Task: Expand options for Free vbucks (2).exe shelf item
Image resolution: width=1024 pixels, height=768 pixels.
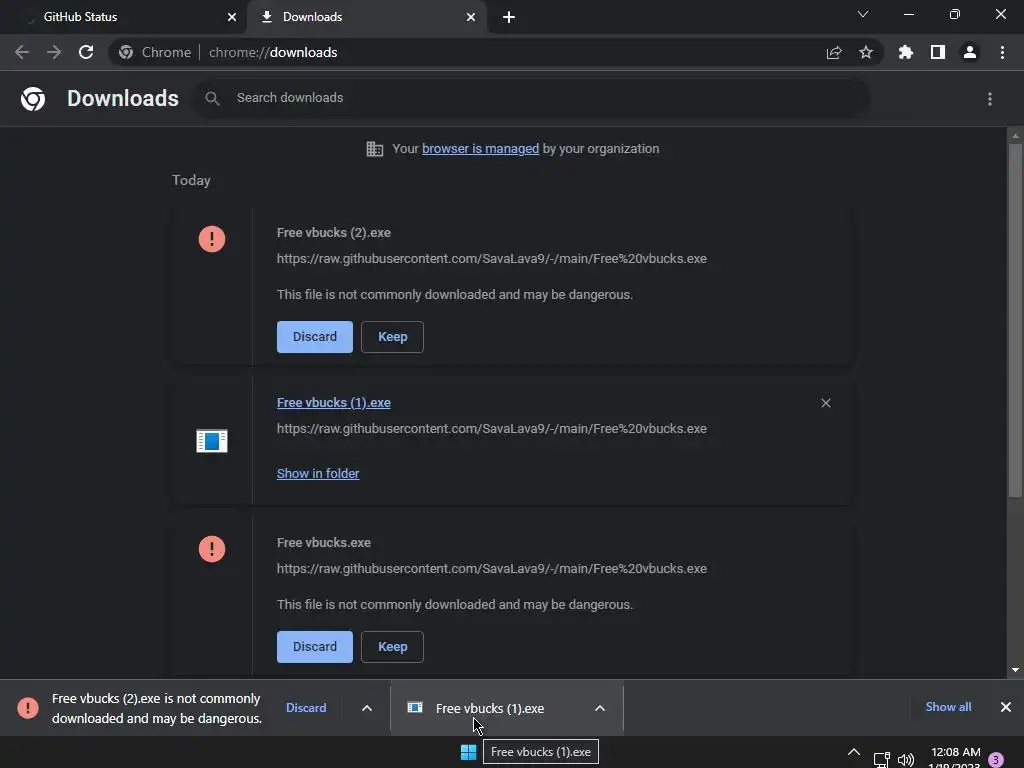Action: [x=367, y=708]
